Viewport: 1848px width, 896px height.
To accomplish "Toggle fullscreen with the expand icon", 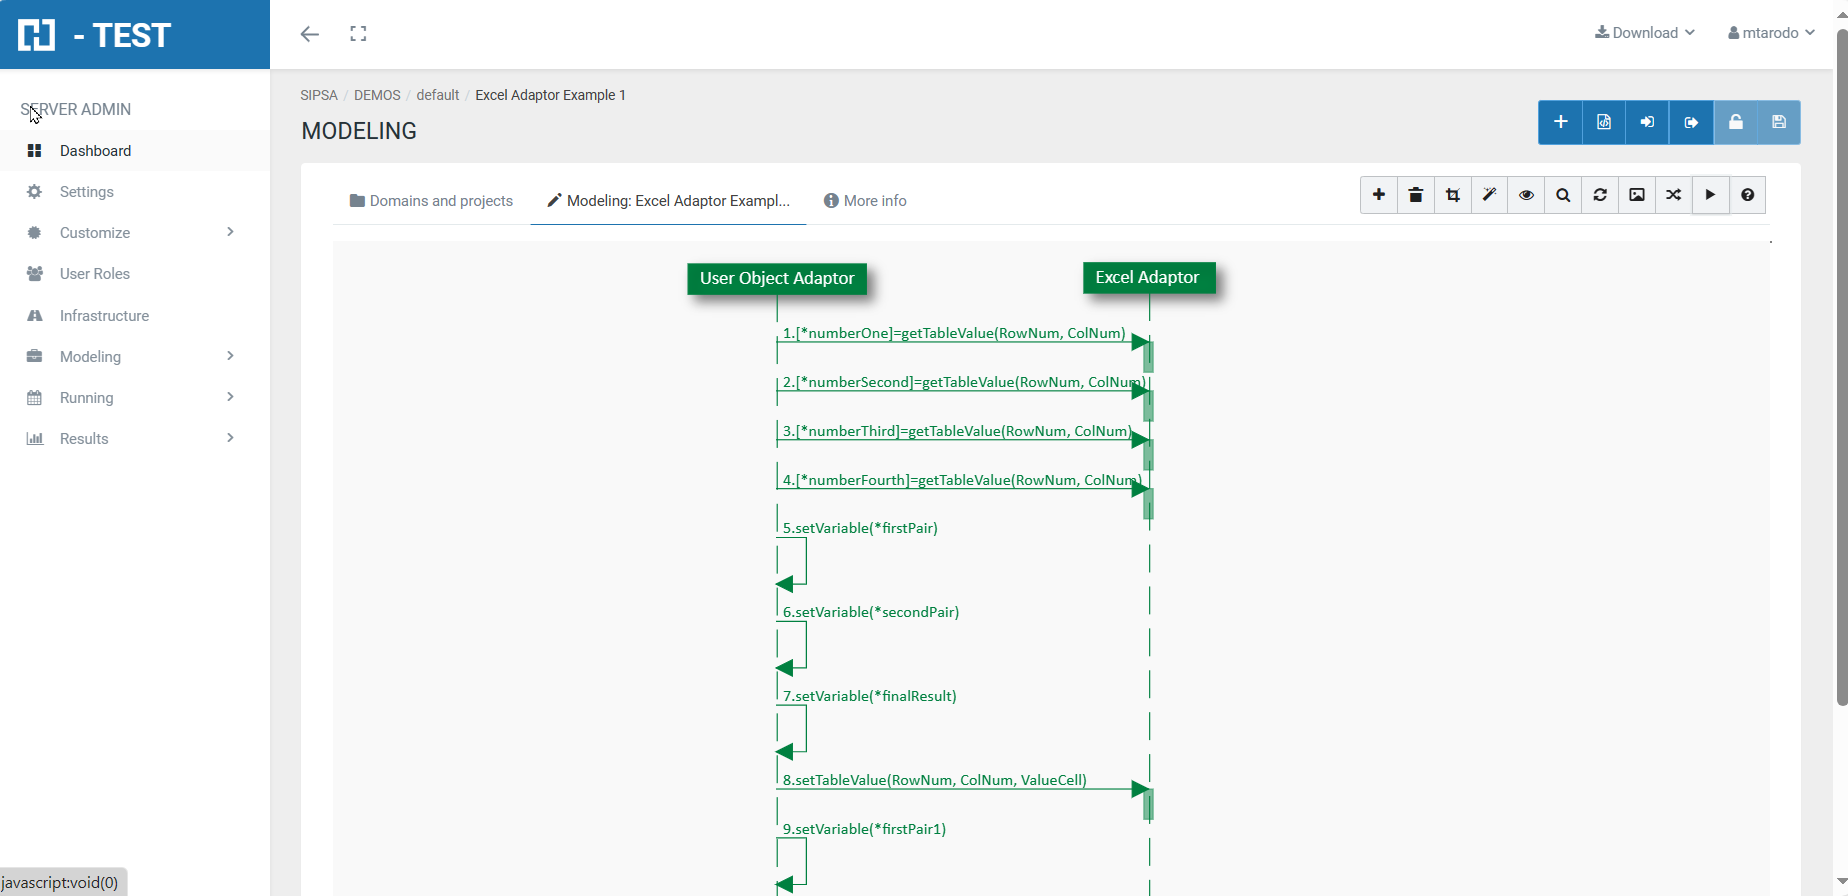I will click(x=358, y=34).
